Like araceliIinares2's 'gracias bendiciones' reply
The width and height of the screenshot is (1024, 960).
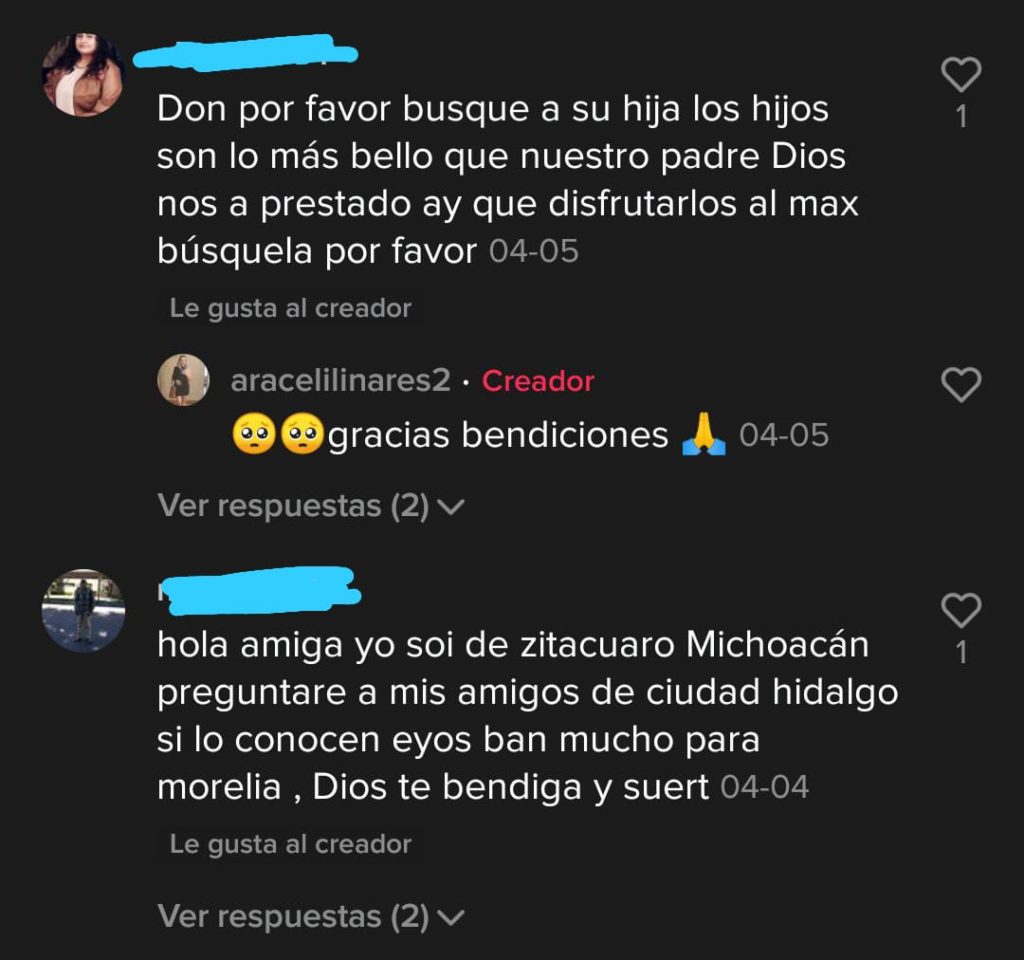pyautogui.click(x=961, y=384)
